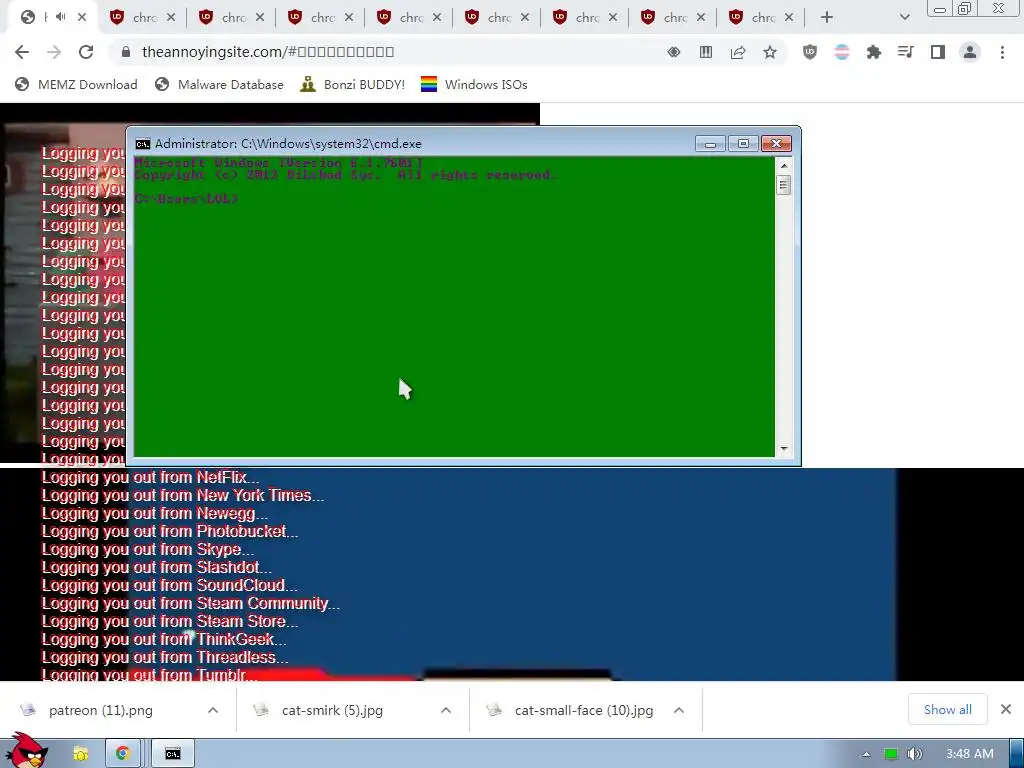Open the Malware Database bookmark
The width and height of the screenshot is (1024, 768).
(x=219, y=85)
